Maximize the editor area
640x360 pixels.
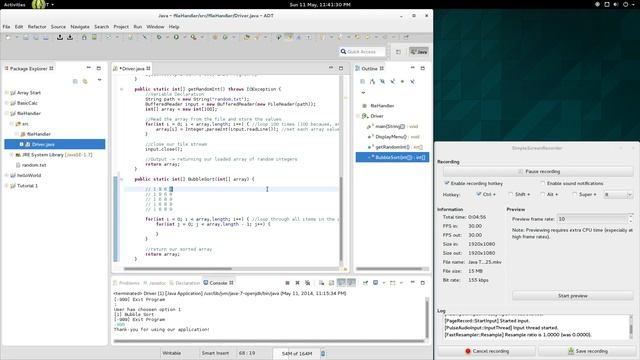point(341,68)
